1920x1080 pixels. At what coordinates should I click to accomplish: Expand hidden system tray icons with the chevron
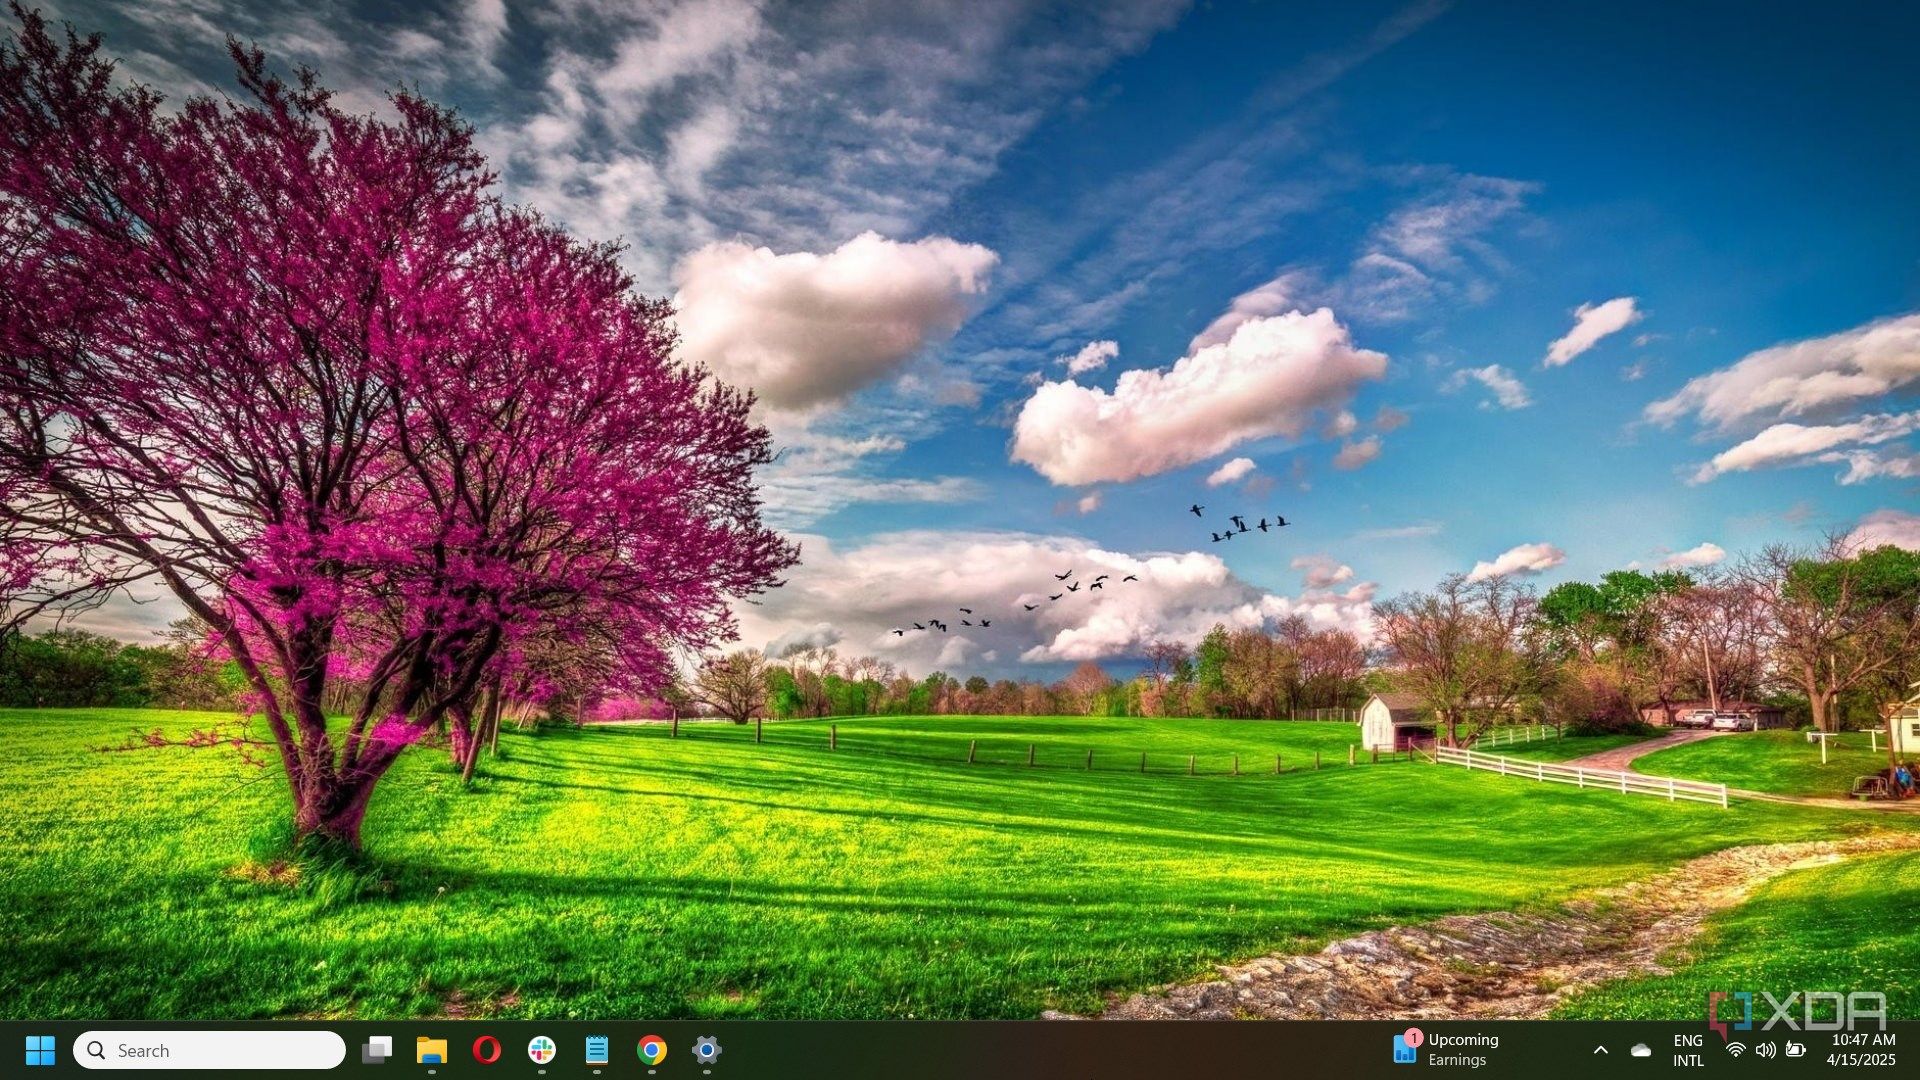tap(1601, 1051)
